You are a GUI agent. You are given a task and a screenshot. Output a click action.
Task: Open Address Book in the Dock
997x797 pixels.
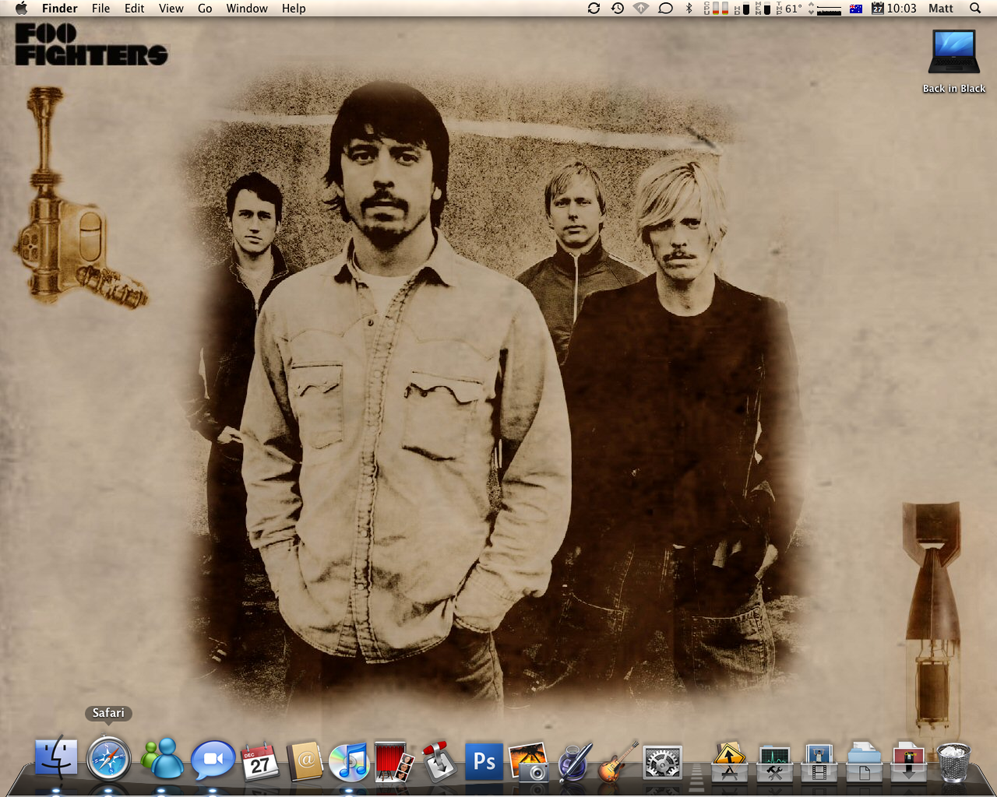pyautogui.click(x=305, y=761)
